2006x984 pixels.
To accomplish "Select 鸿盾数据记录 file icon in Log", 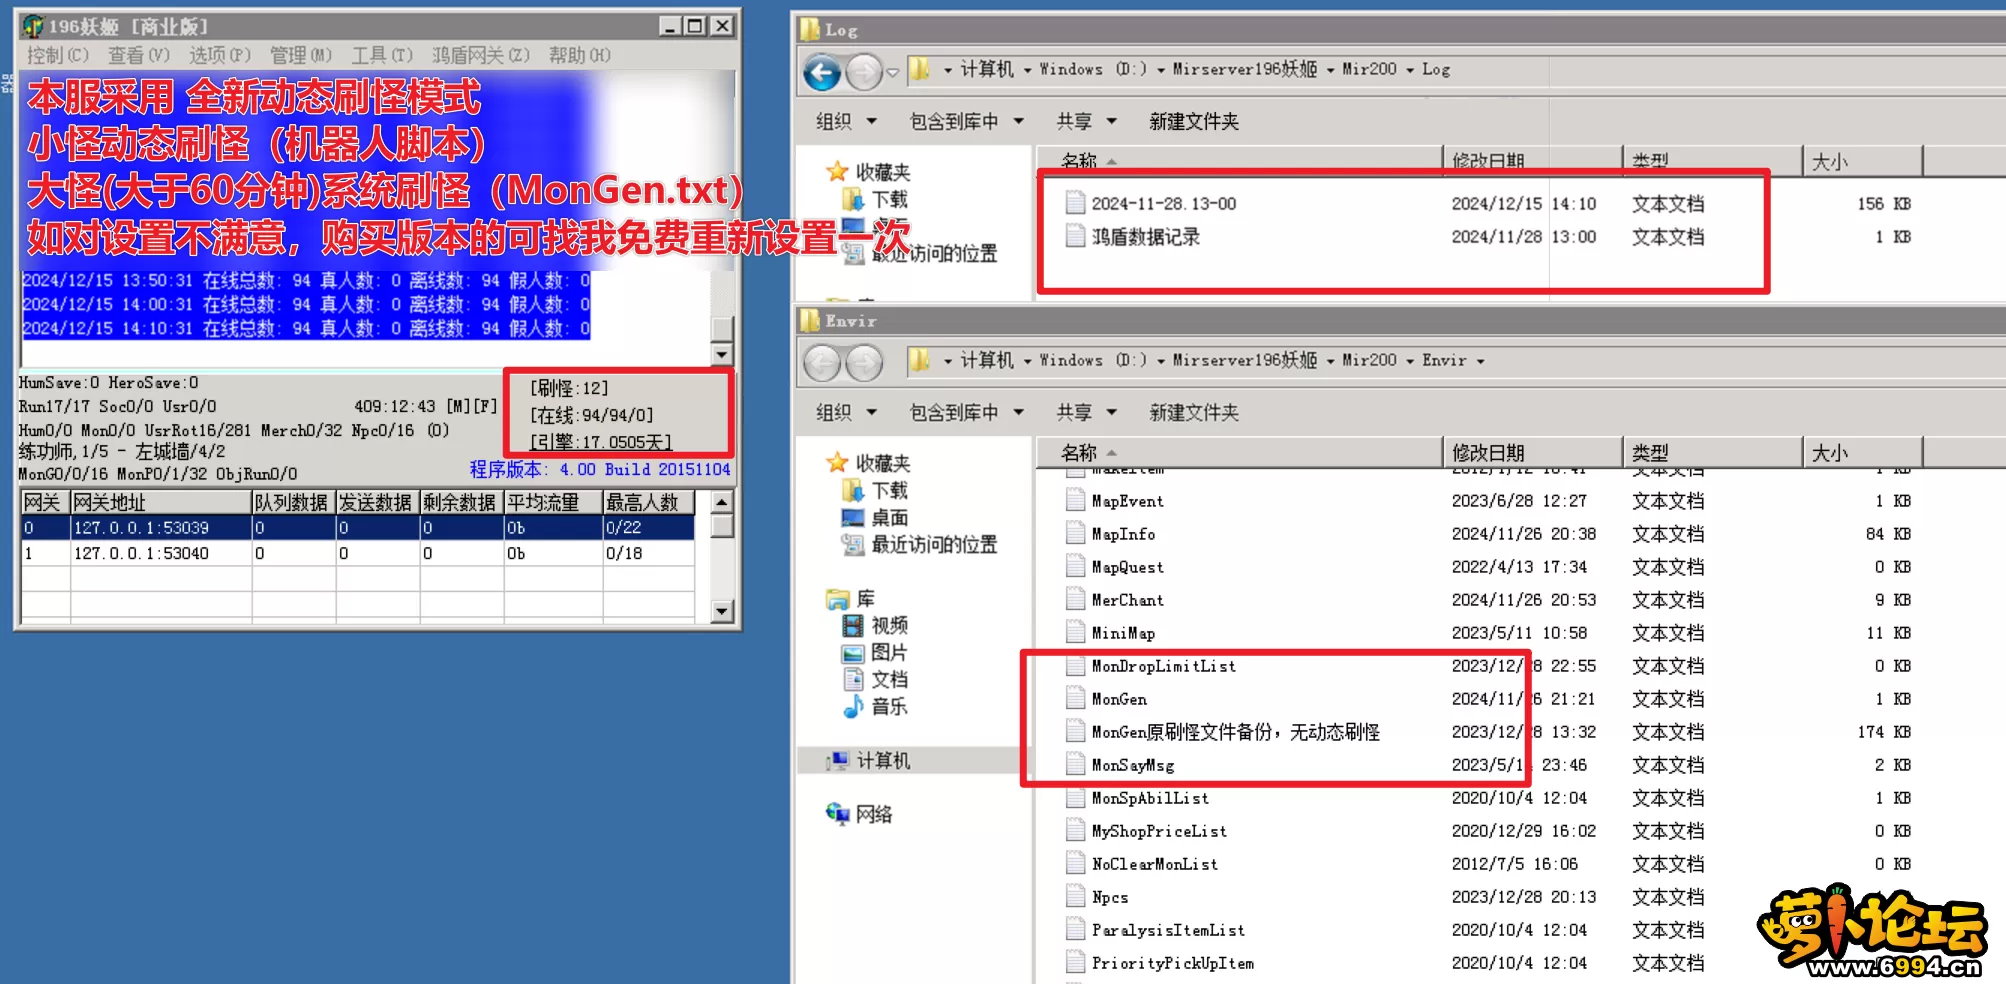I will coord(1075,236).
